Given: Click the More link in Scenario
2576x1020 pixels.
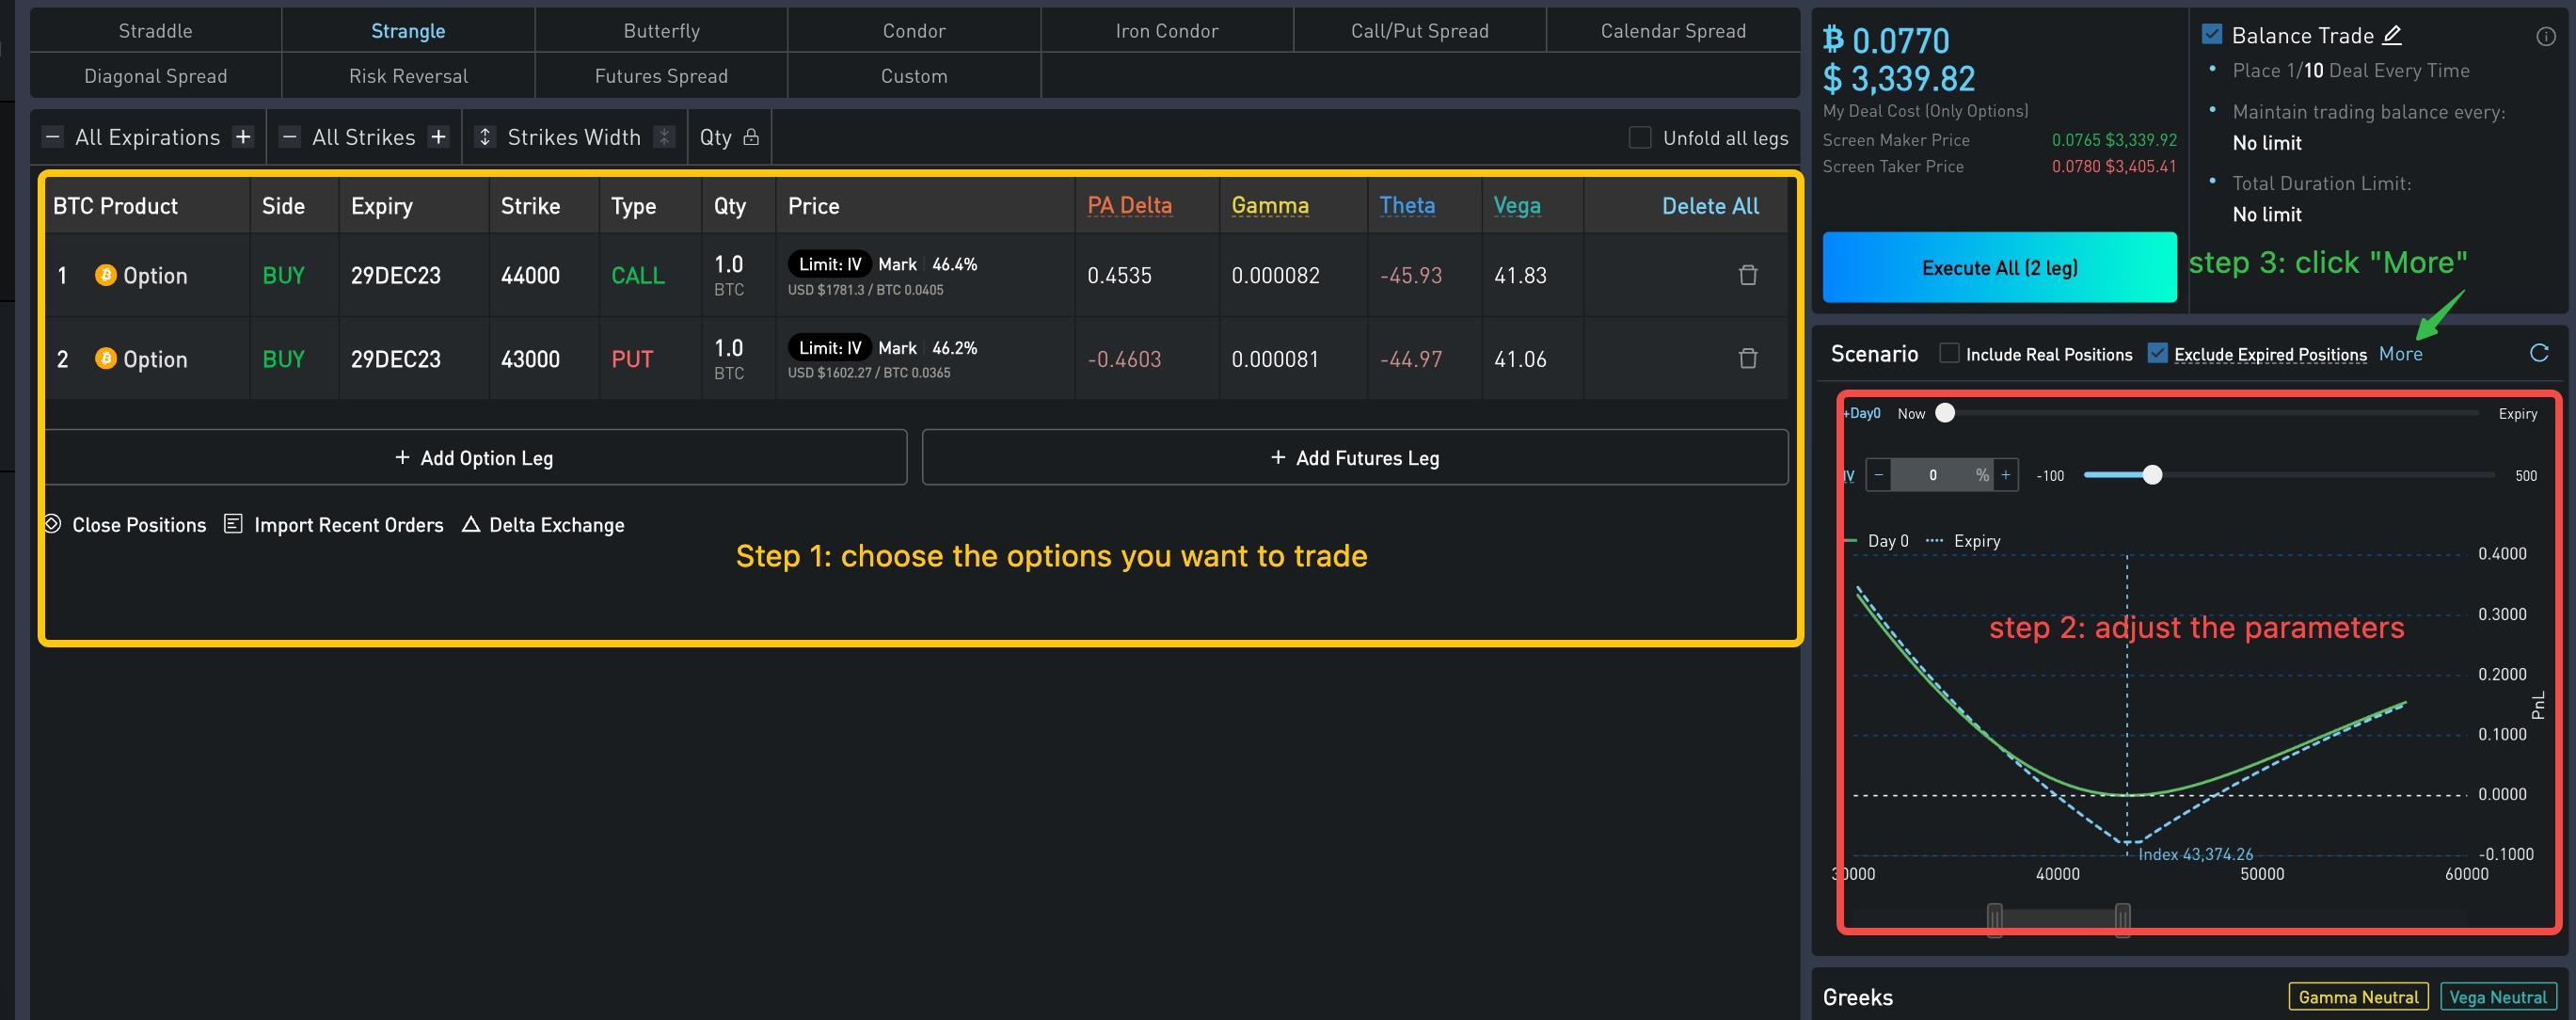Looking at the screenshot, I should (2400, 354).
